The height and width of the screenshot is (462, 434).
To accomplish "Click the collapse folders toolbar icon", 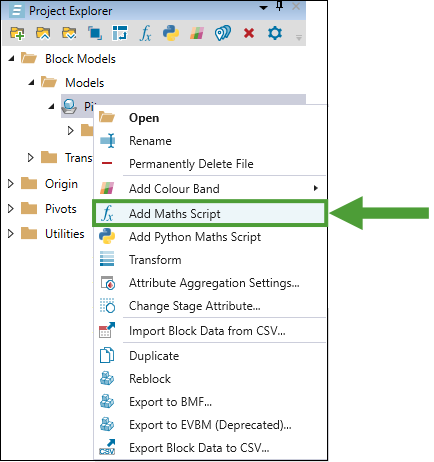I will [x=43, y=33].
